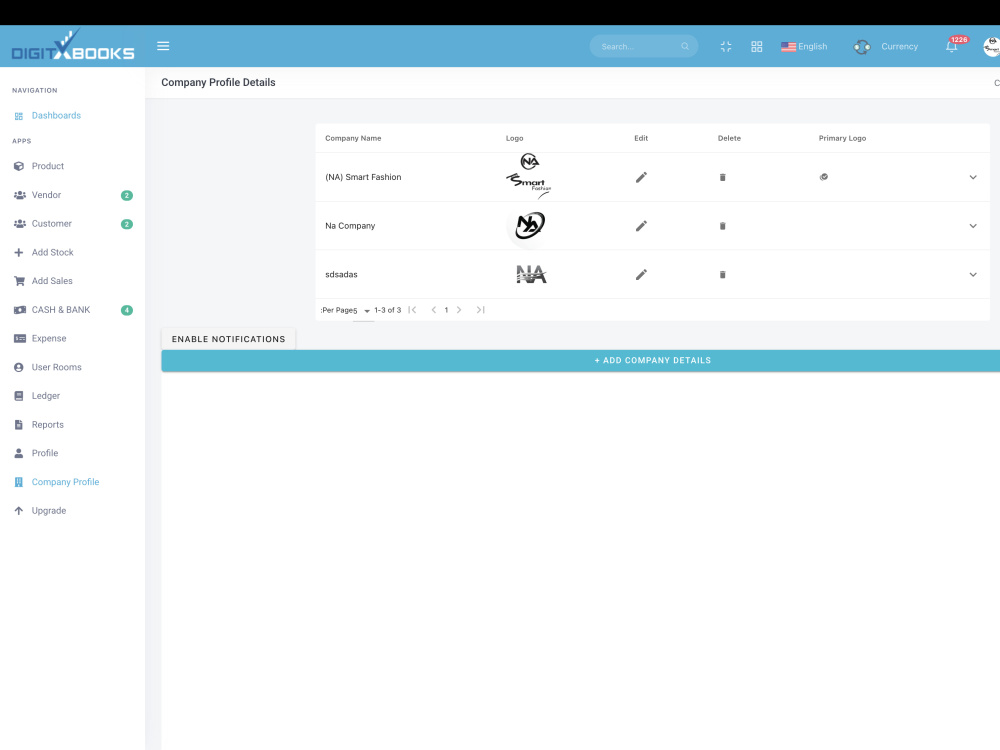Delete the sdsadas company row
Screen dimensions: 1000x750
(x=723, y=274)
